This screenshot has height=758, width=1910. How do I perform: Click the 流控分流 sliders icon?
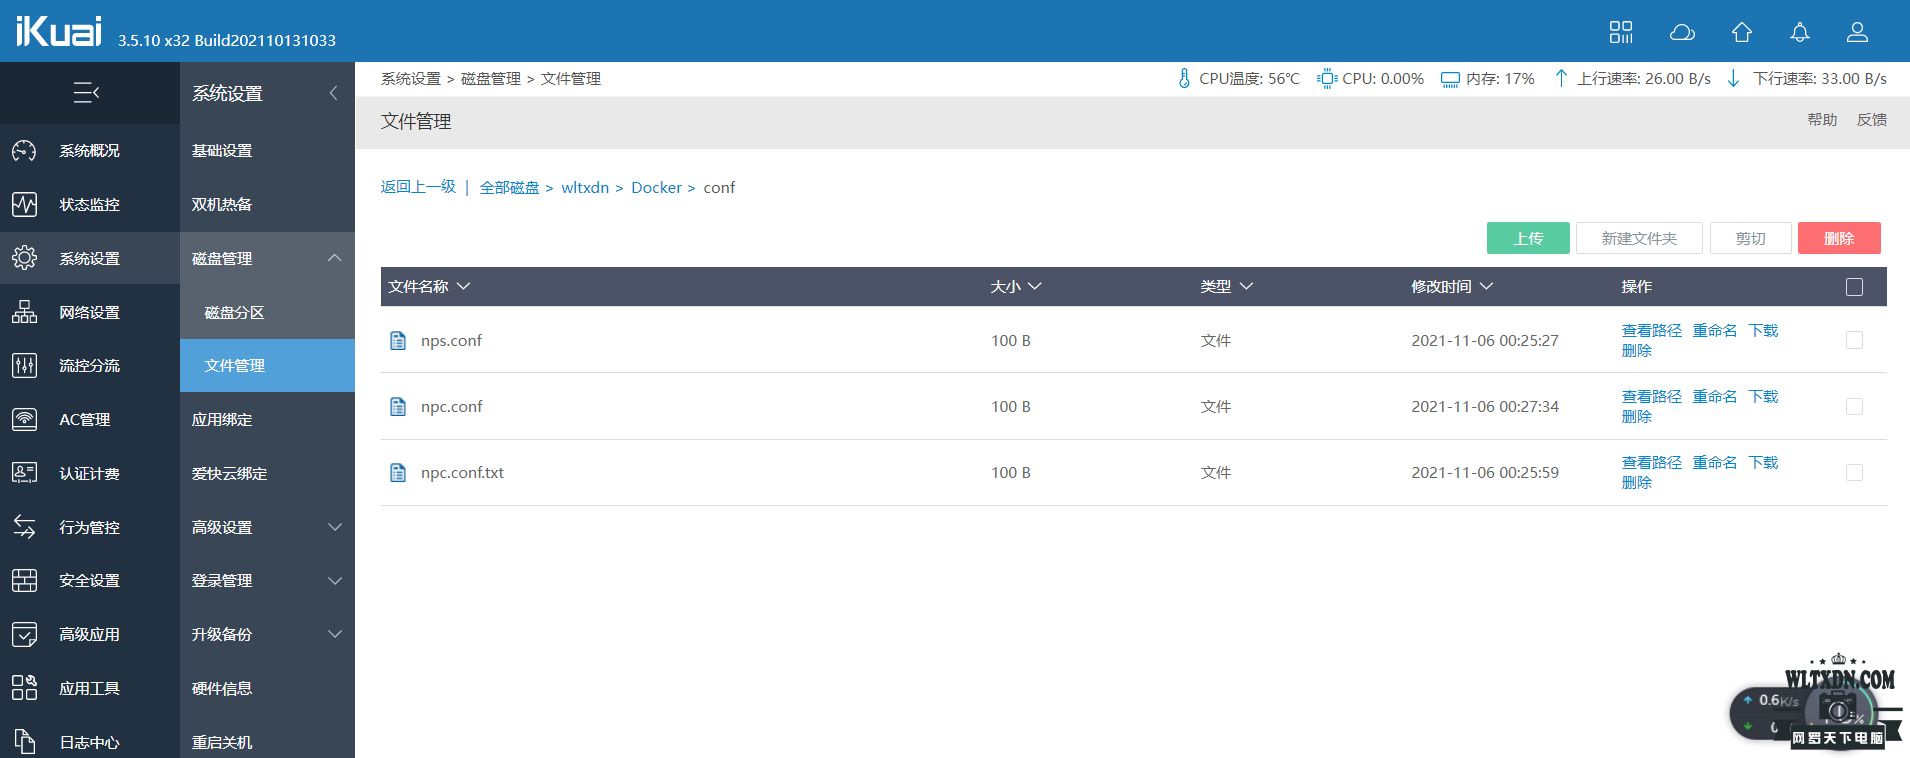[x=24, y=366]
